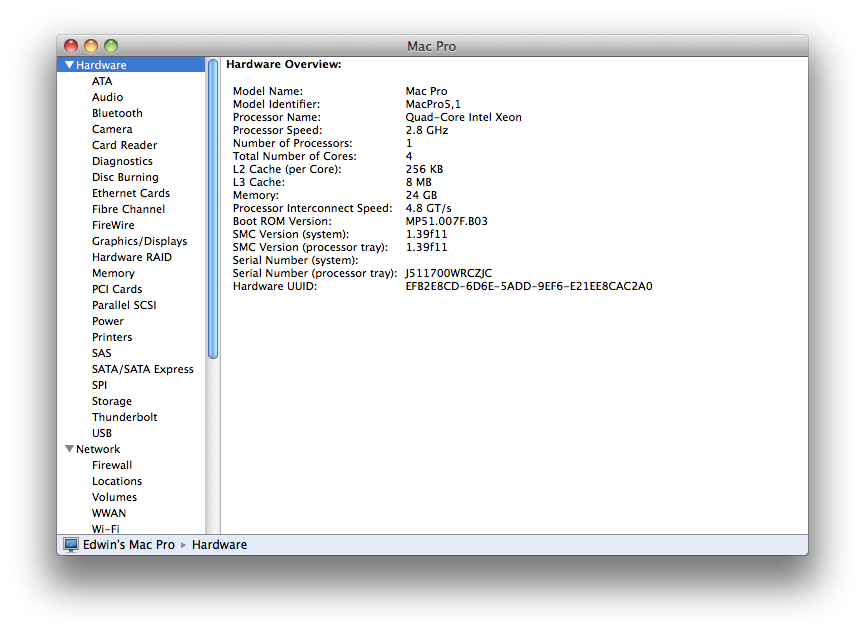Click the 4.8 GT/s interconnect speed value
This screenshot has width=865, height=634.
(429, 209)
